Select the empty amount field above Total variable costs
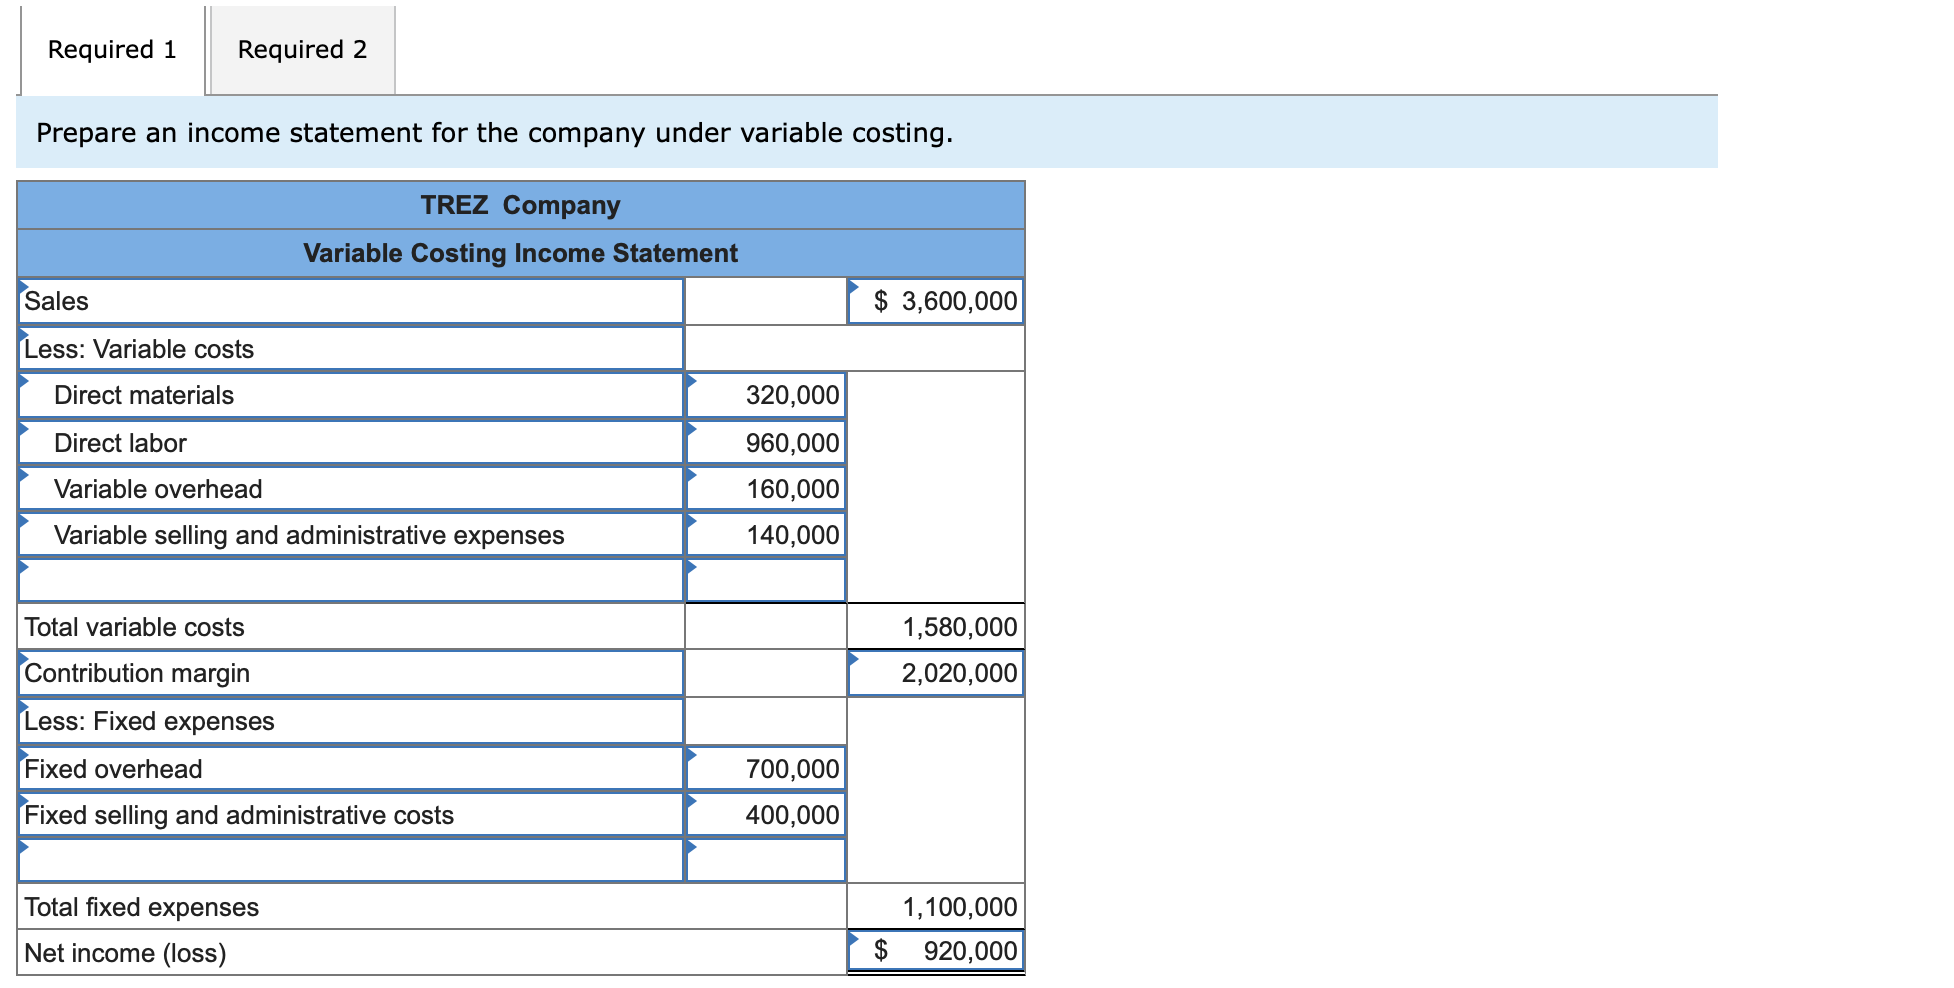Screen dimensions: 1954x988 (x=766, y=580)
